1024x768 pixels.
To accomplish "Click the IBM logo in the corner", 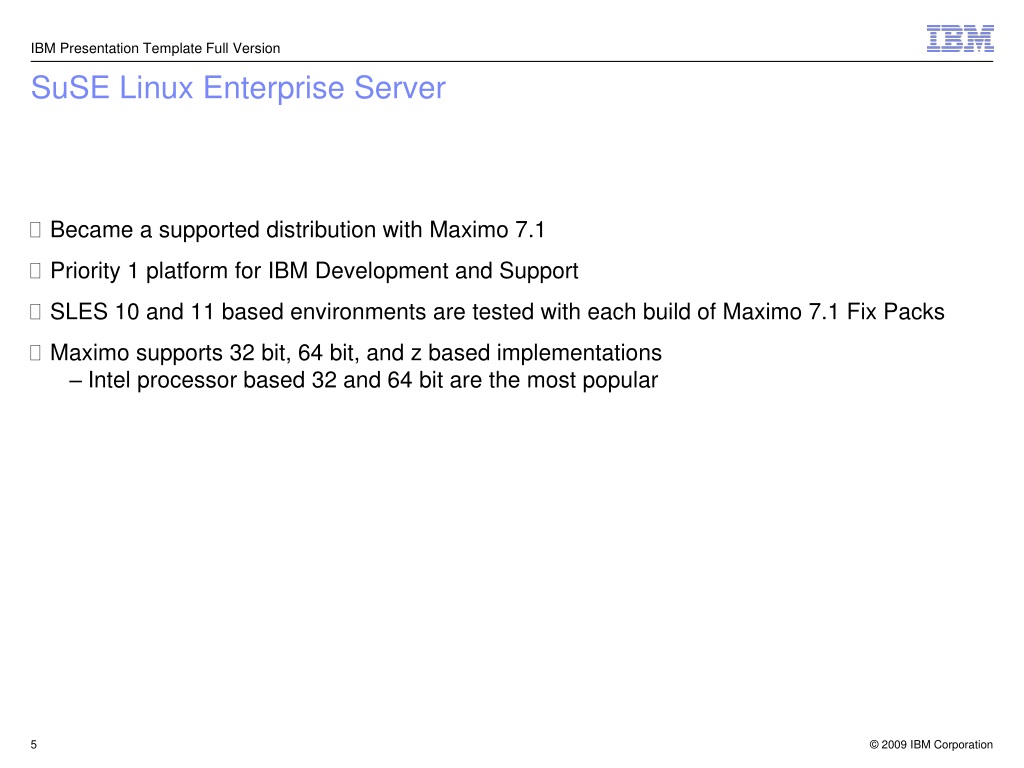I will pyautogui.click(x=960, y=39).
